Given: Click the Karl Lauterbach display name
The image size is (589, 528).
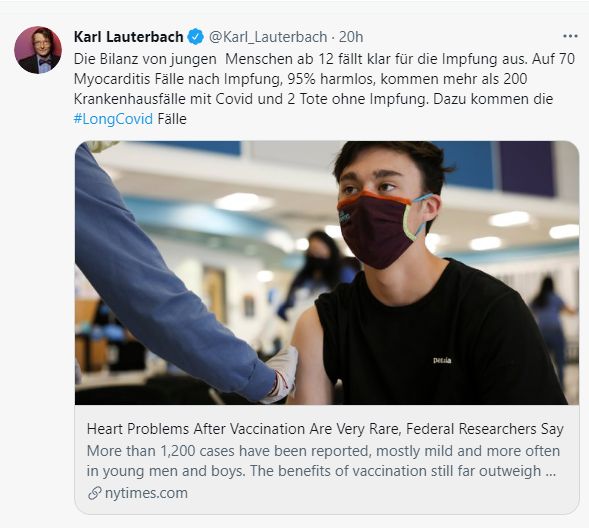Looking at the screenshot, I should [x=128, y=37].
